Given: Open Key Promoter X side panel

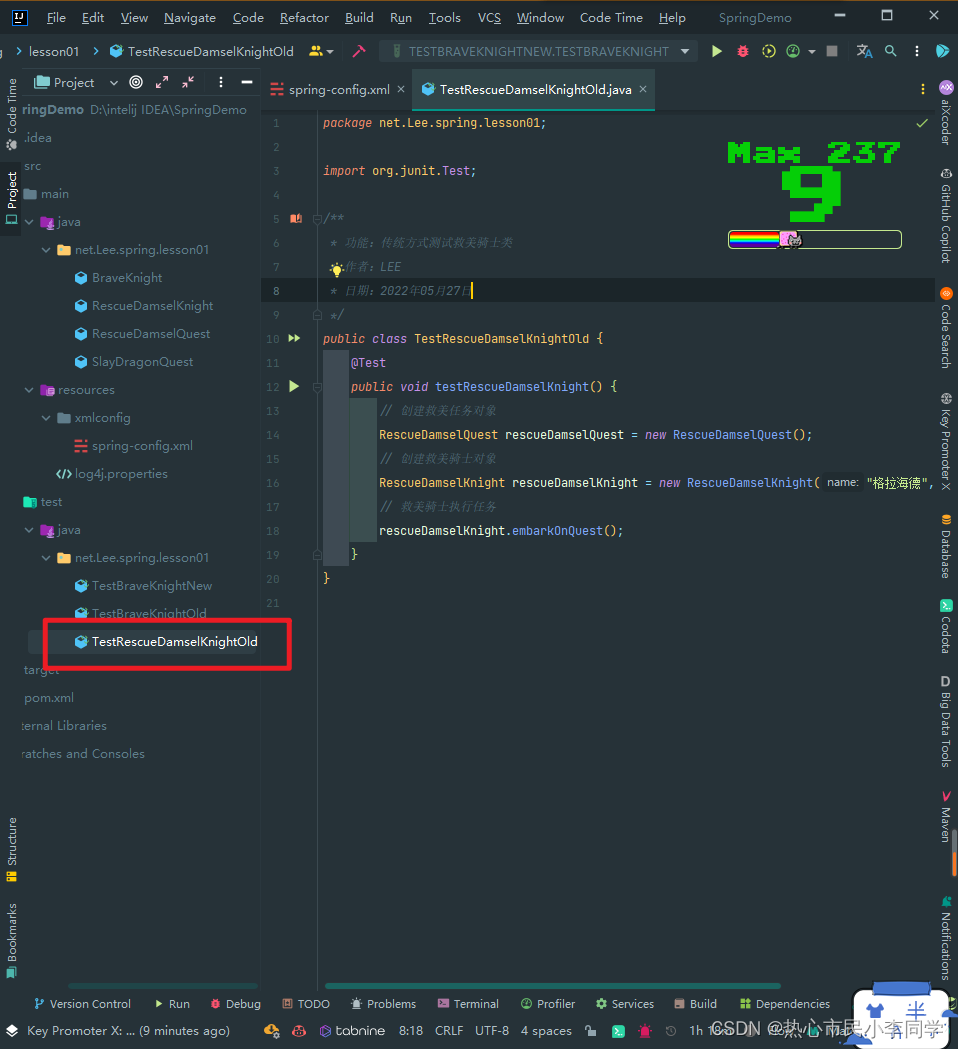Looking at the screenshot, I should click(946, 442).
